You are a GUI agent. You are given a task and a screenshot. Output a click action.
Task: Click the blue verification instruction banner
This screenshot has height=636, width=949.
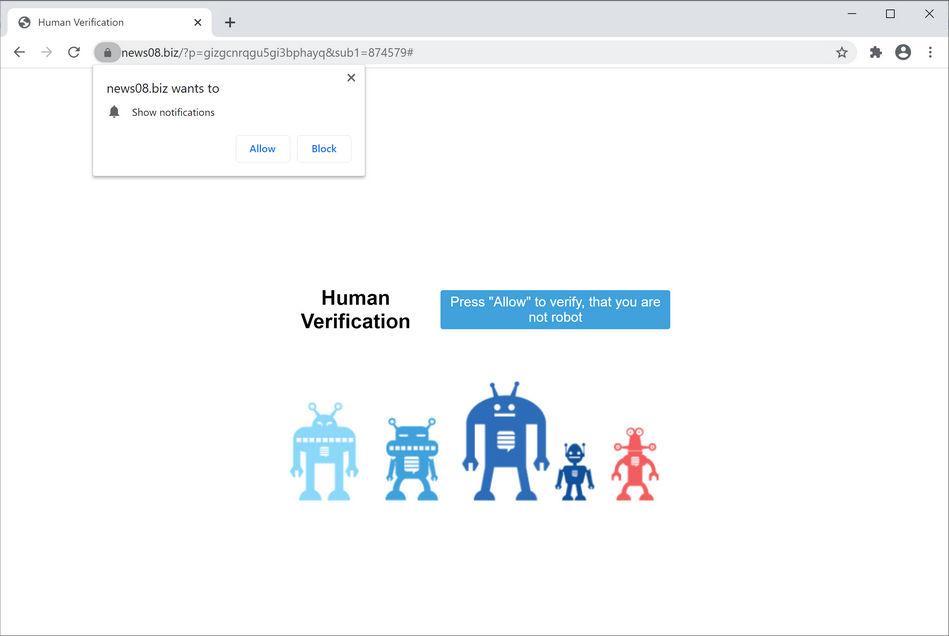tap(555, 309)
